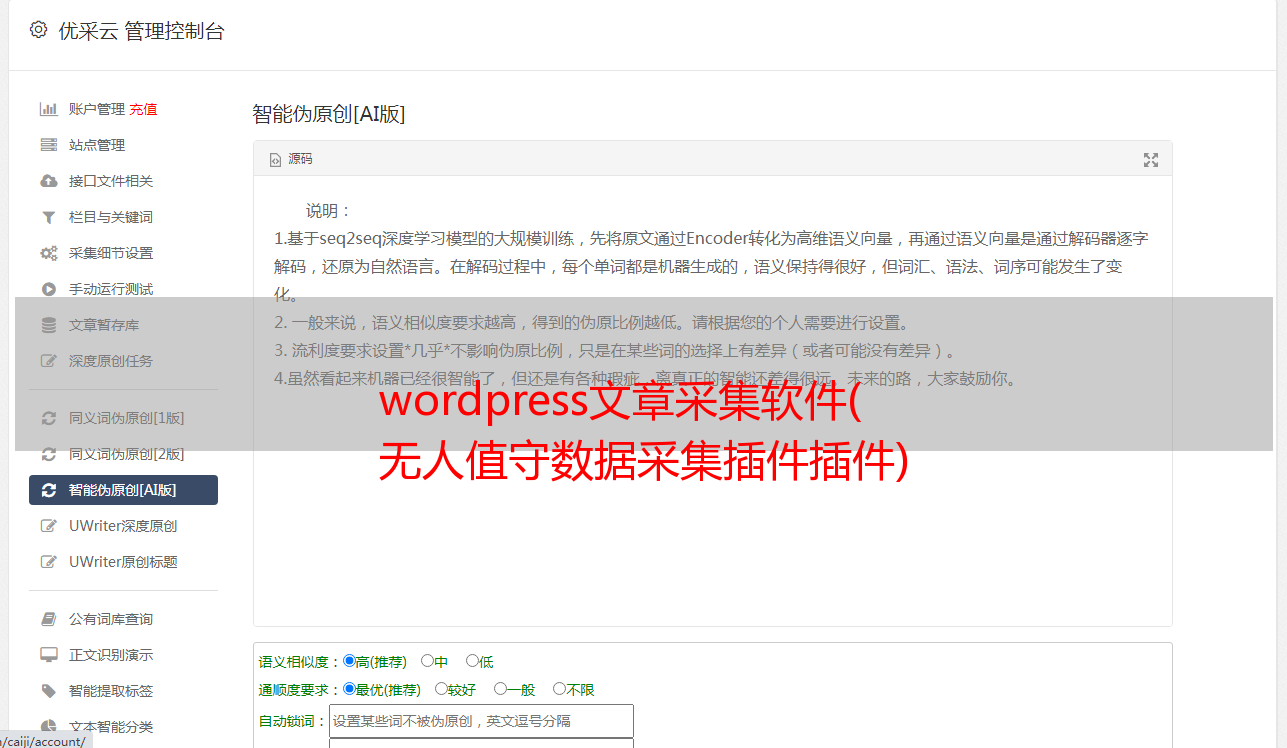Select 中 for 语义相似度
Image resolution: width=1287 pixels, height=748 pixels.
pos(427,661)
